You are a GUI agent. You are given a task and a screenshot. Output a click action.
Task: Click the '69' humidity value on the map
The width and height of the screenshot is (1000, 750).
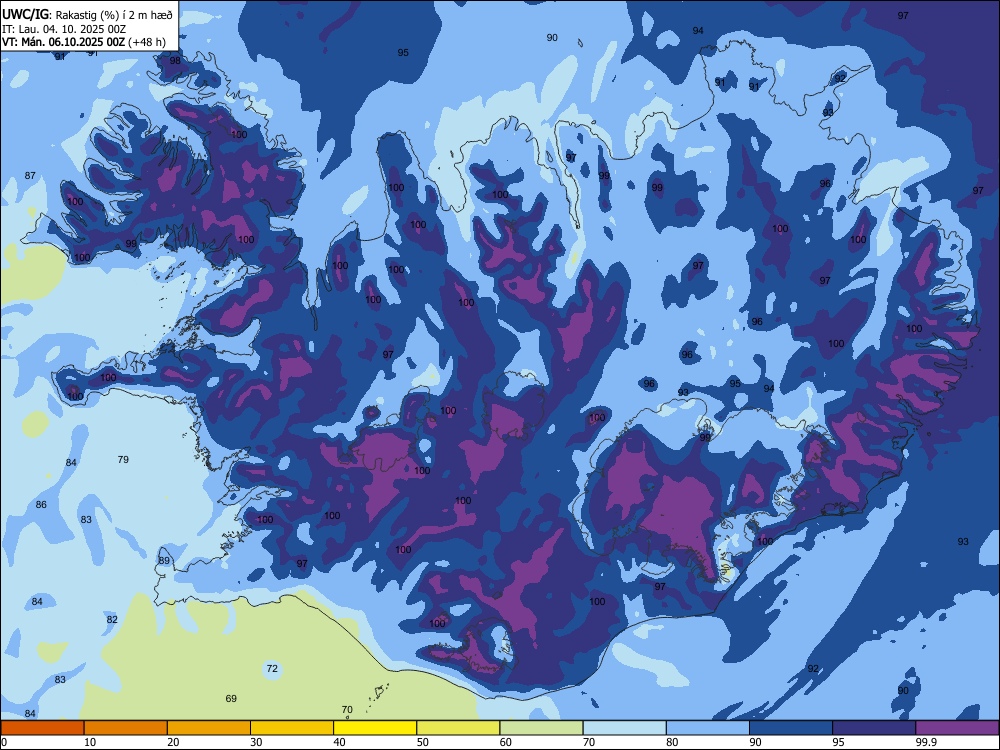pos(231,698)
